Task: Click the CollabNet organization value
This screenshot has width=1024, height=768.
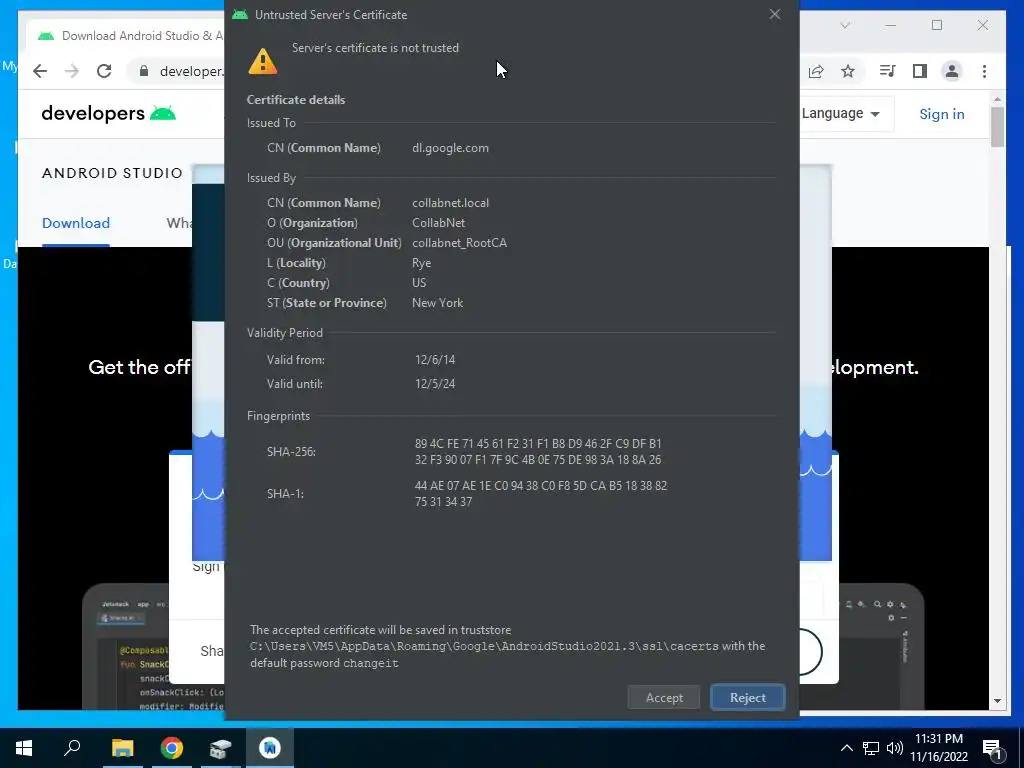Action: coord(438,223)
